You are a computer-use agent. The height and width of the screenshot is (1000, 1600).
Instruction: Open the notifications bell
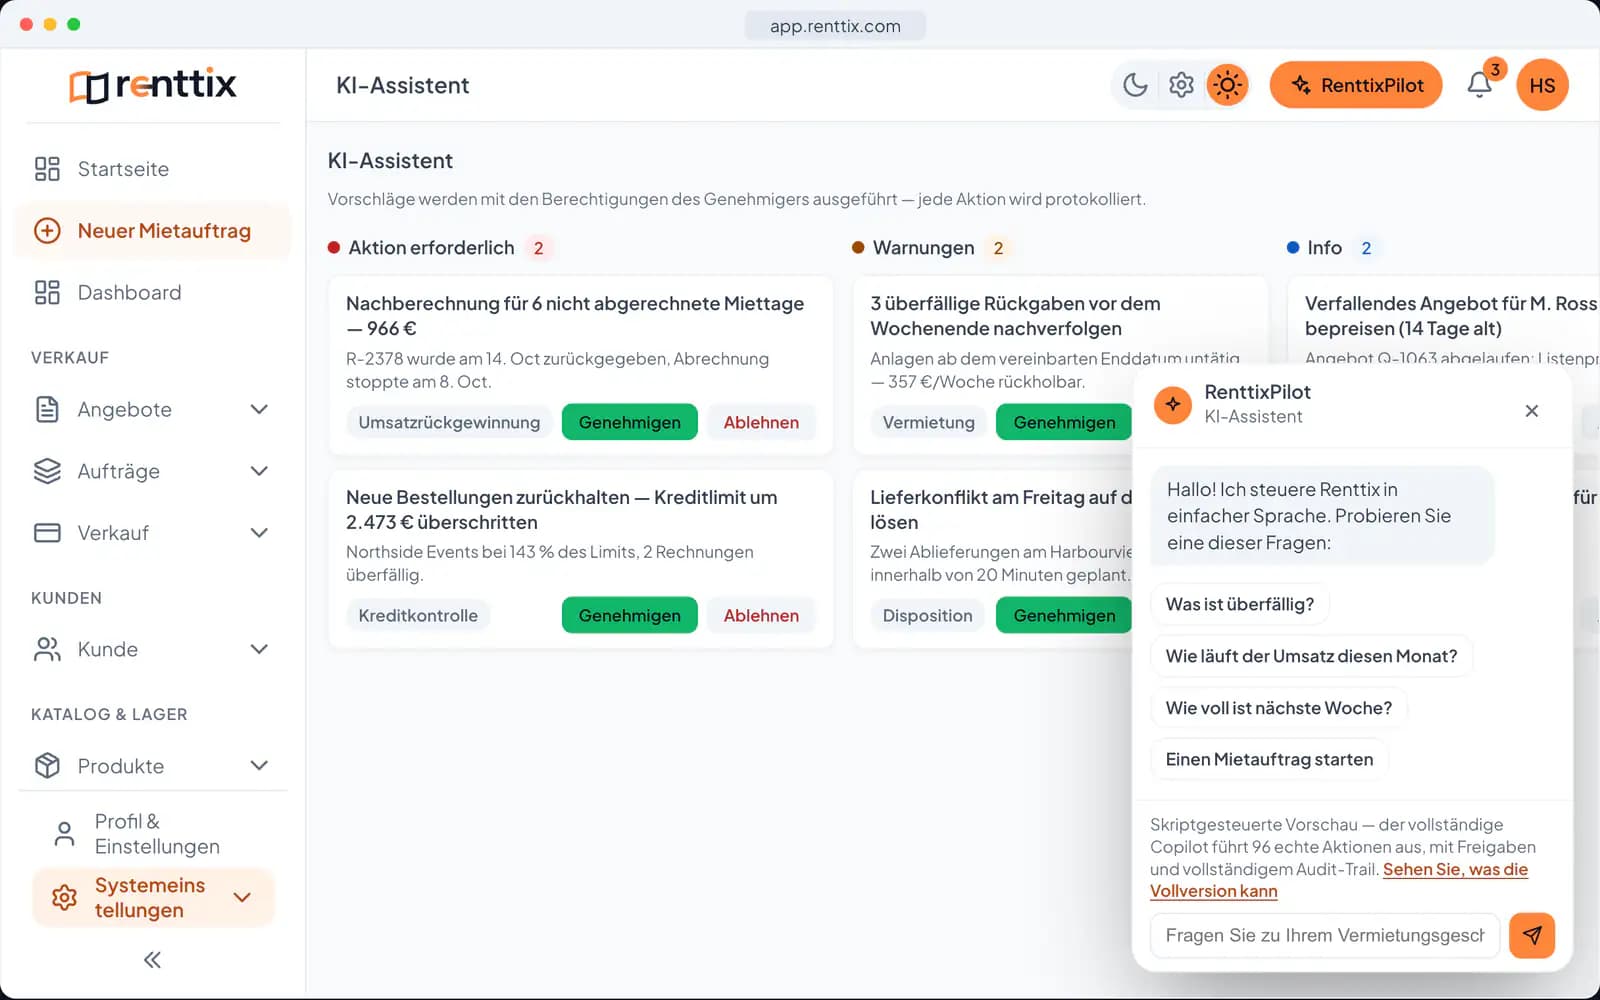pyautogui.click(x=1480, y=85)
